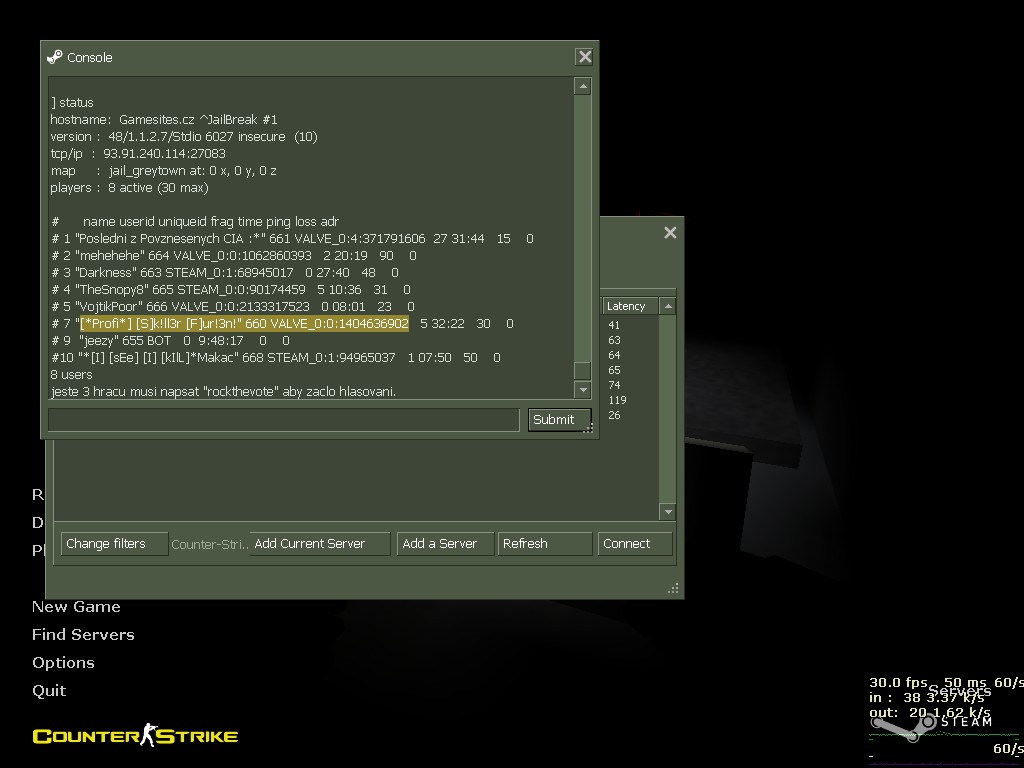Click the Steam icon in Console title bar
The image size is (1024, 768).
(55, 57)
